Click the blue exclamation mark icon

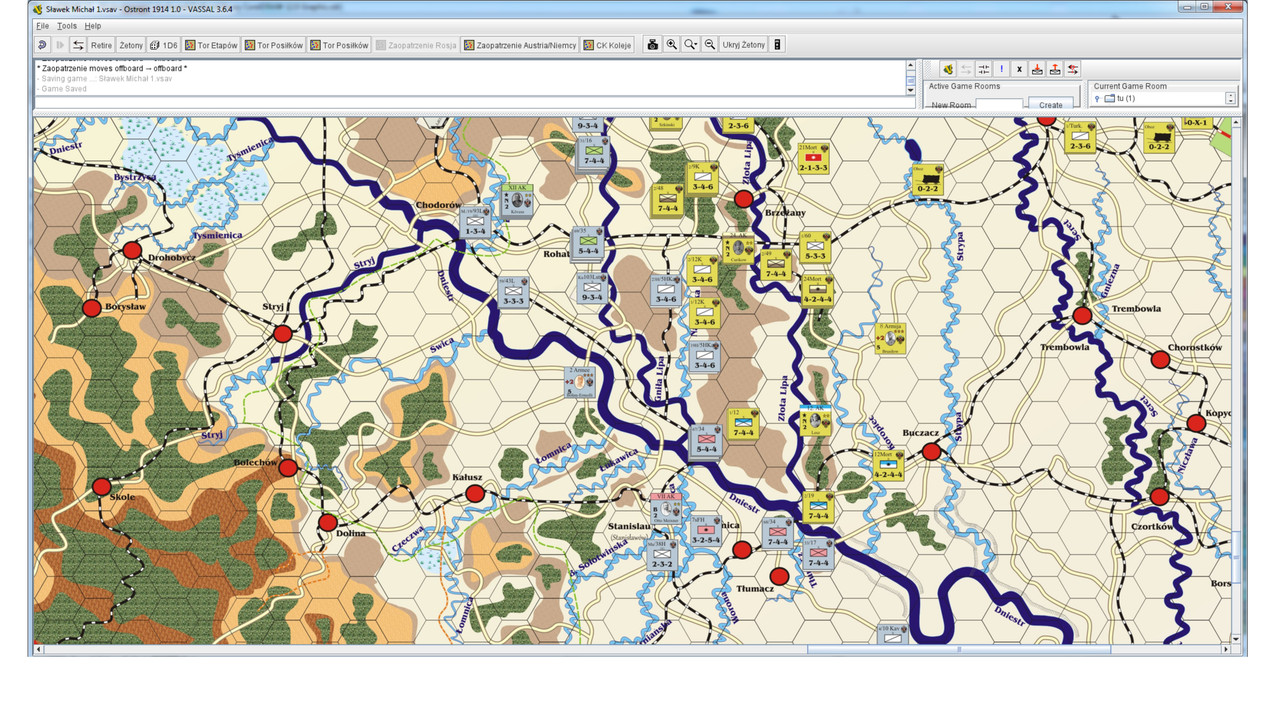pos(1002,69)
